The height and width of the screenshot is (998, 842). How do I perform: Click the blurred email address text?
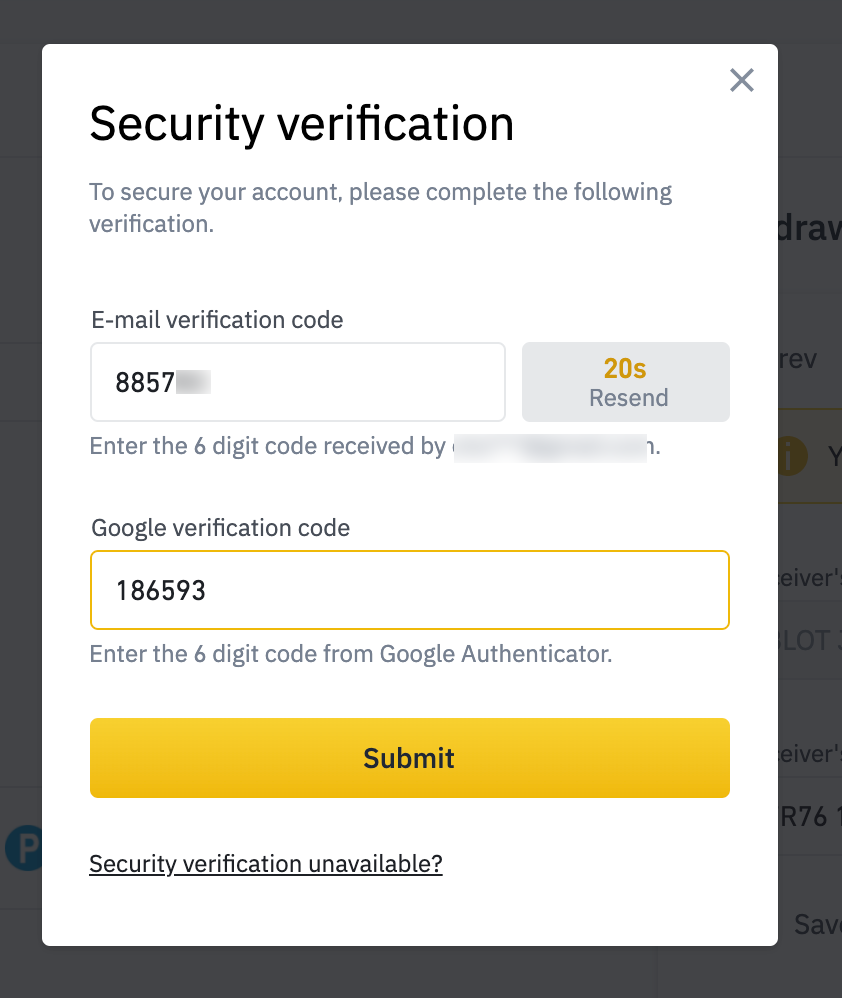click(550, 447)
